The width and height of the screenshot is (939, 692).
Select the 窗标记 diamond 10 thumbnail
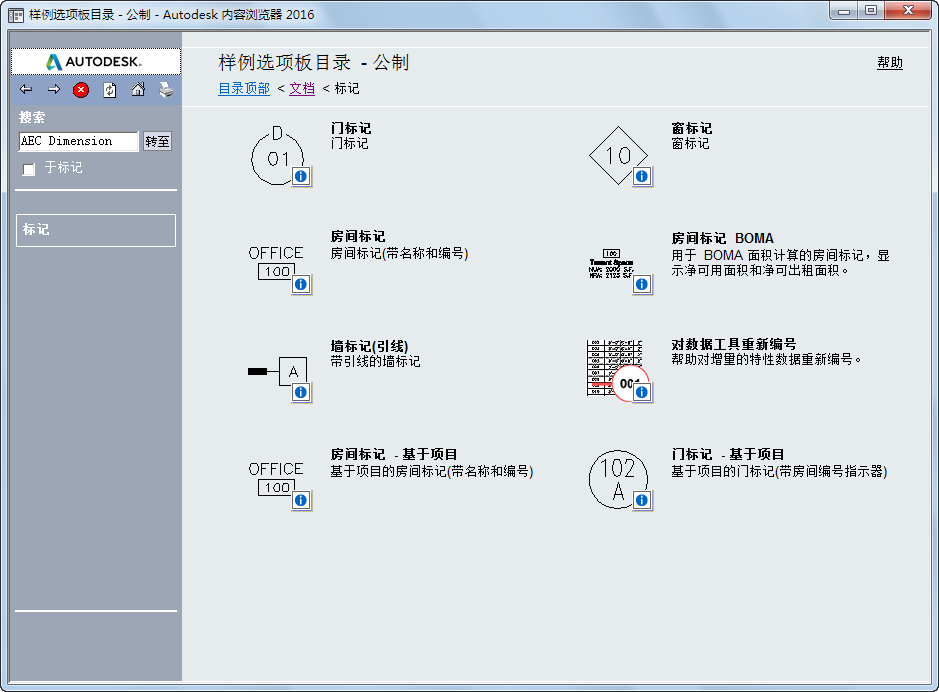tap(618, 155)
